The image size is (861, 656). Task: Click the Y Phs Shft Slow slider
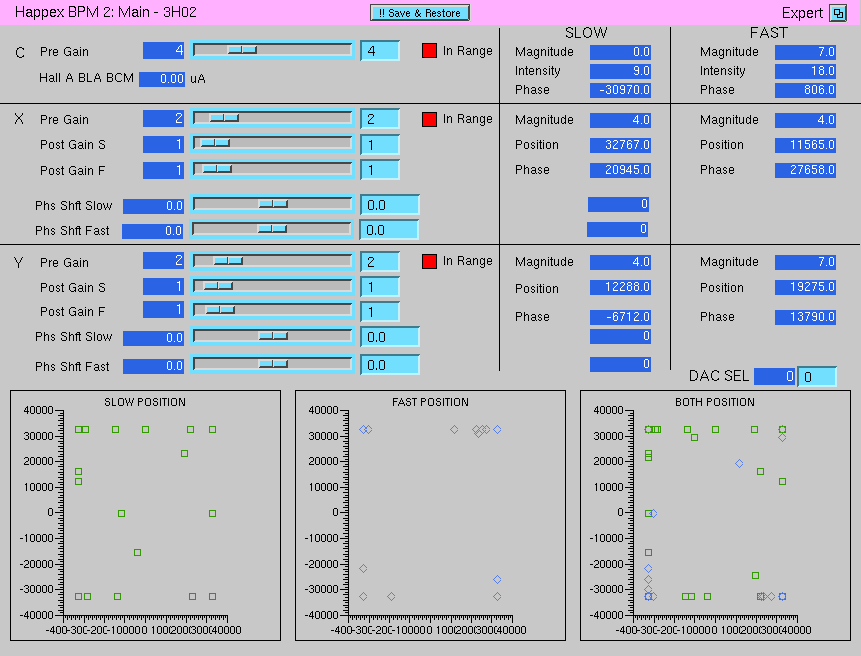tap(272, 336)
